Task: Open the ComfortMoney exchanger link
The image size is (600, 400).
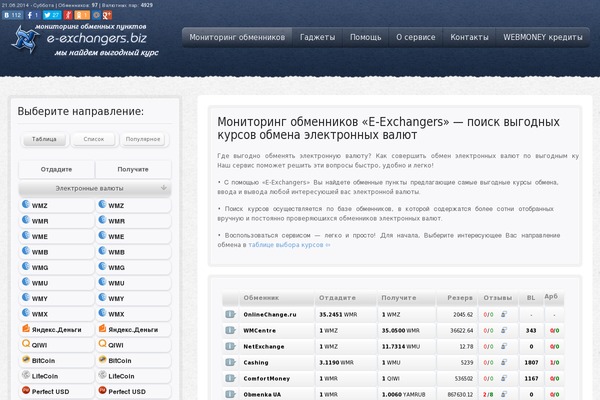Action: (266, 379)
